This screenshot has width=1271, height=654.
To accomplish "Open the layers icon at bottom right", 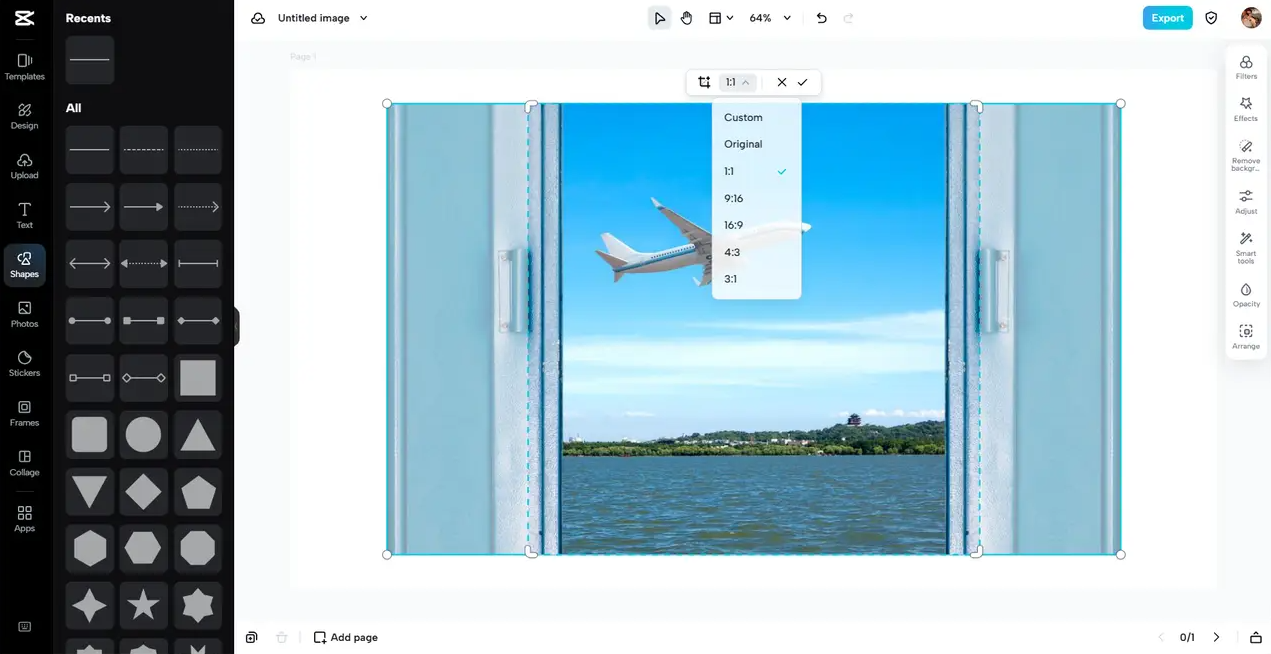I will [x=1256, y=637].
